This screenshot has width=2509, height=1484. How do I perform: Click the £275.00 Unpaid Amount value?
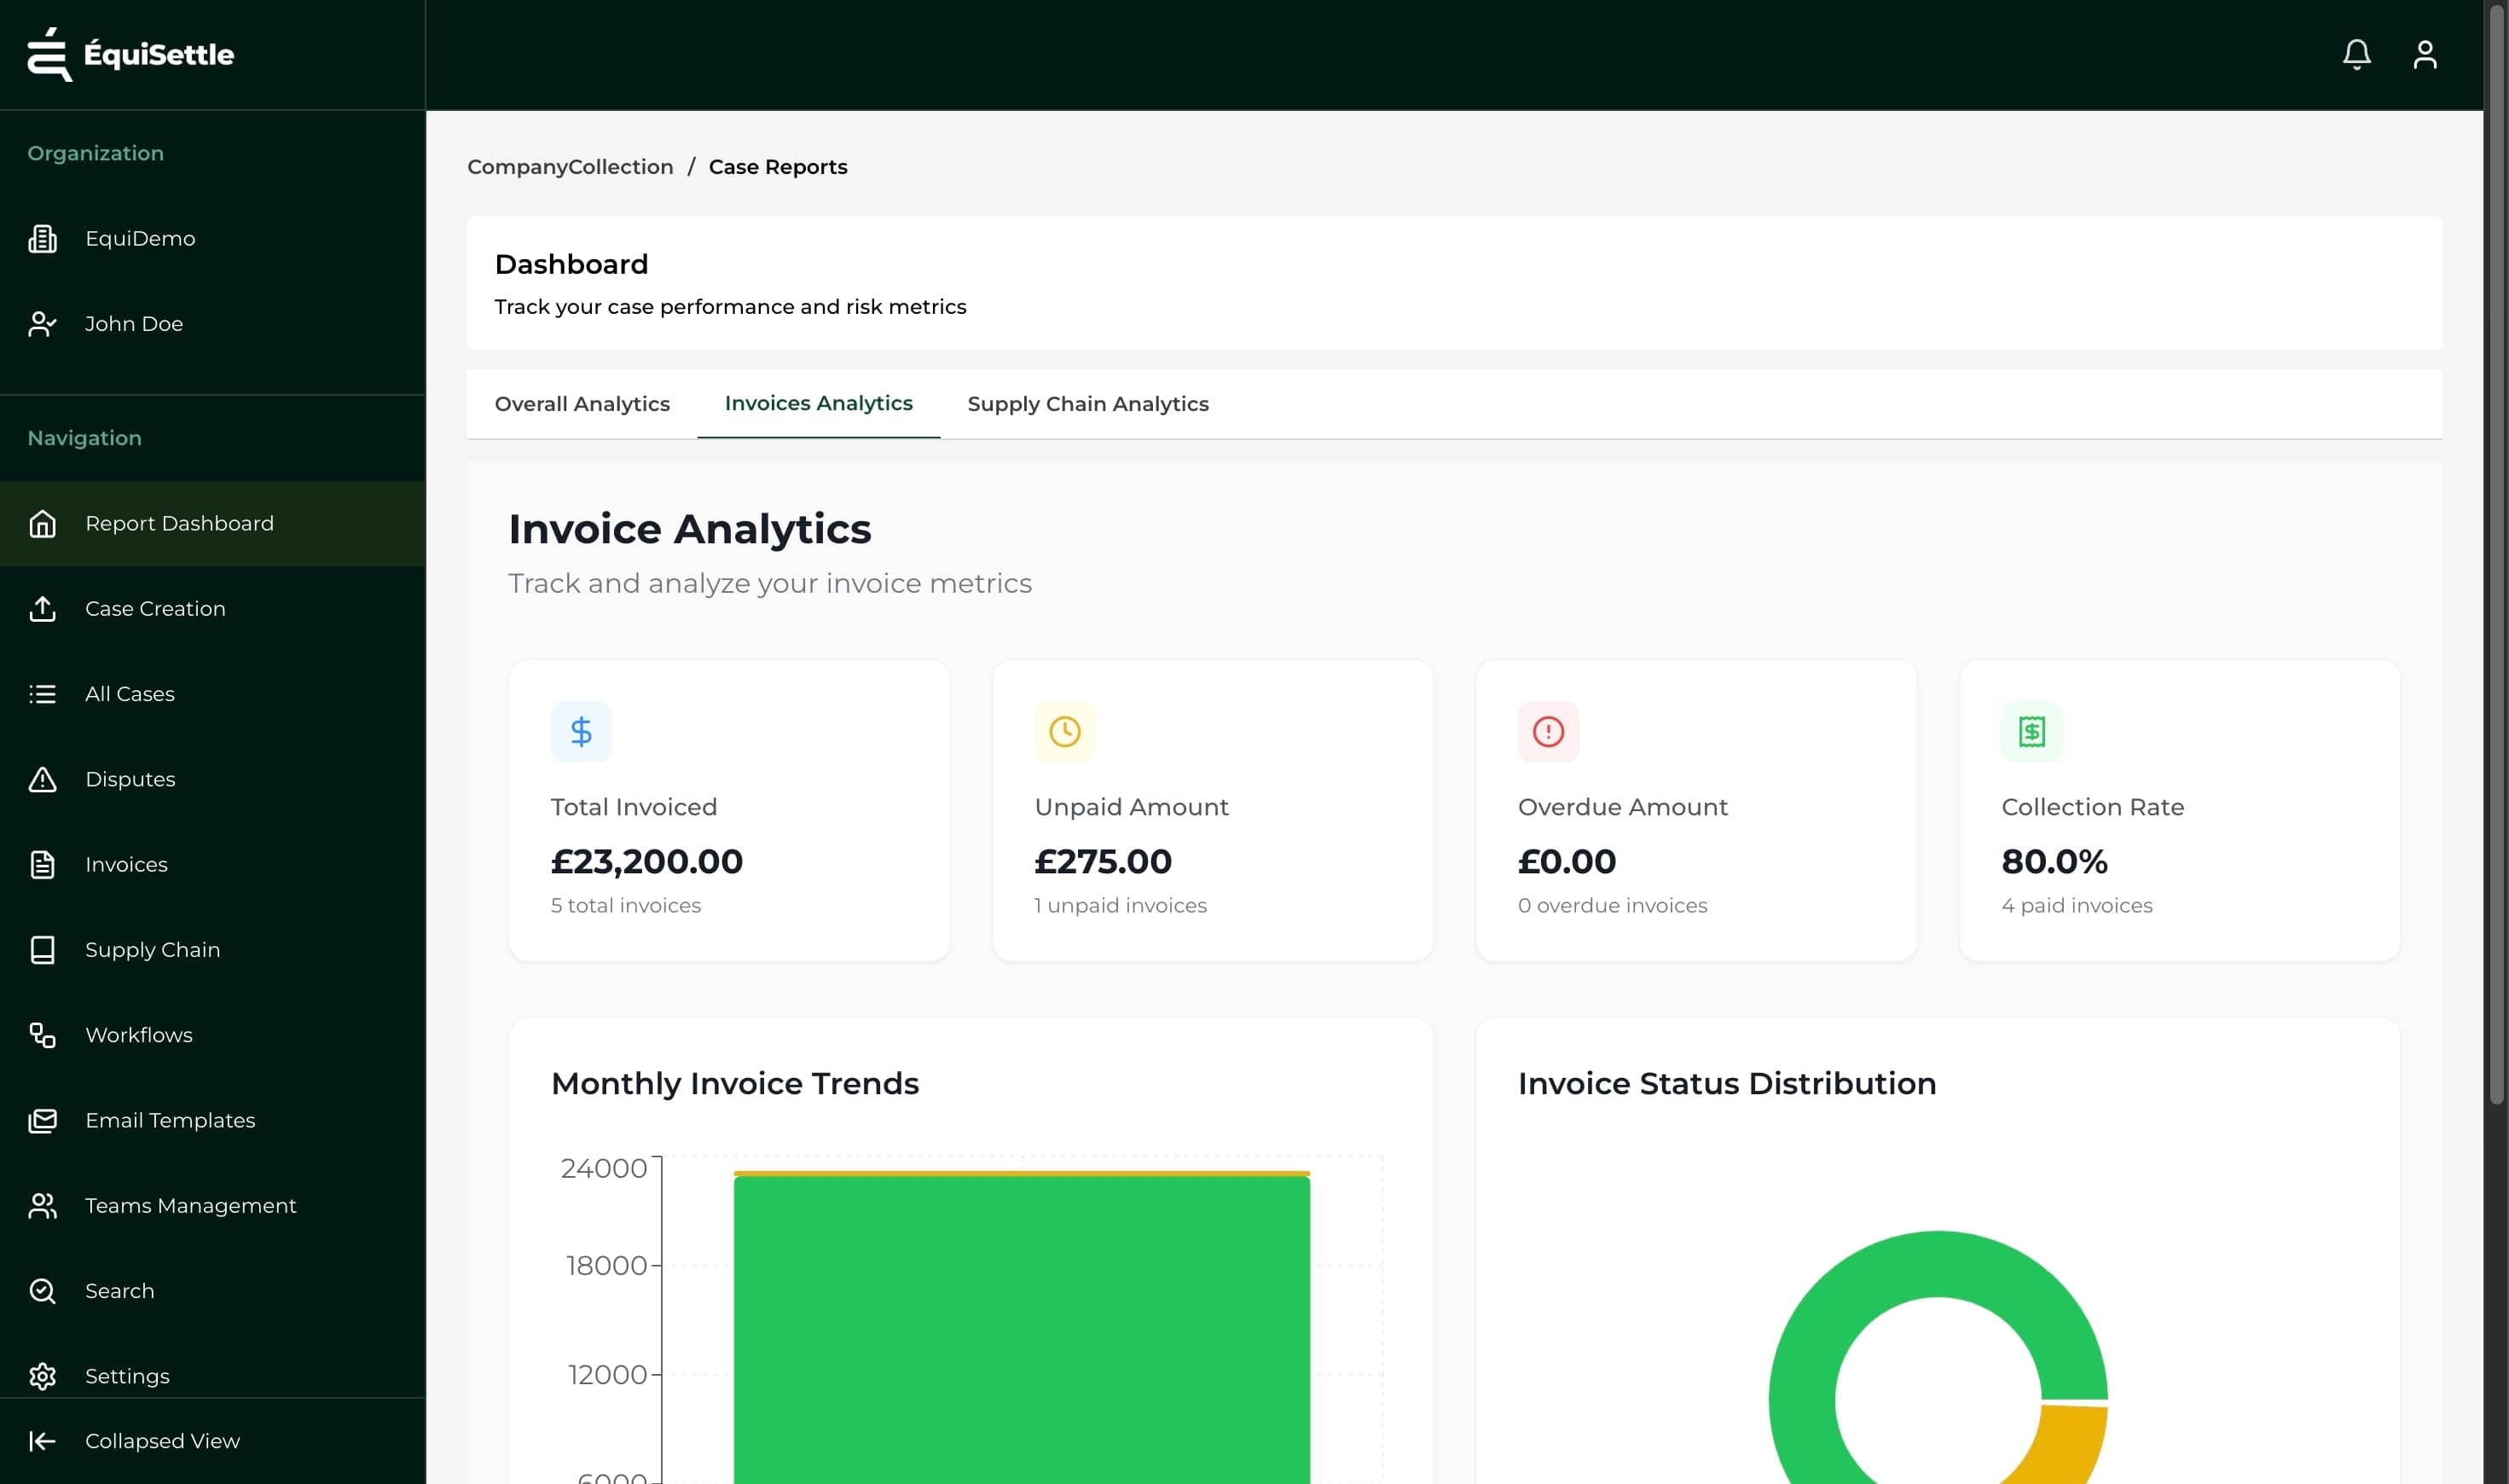[x=1102, y=862]
